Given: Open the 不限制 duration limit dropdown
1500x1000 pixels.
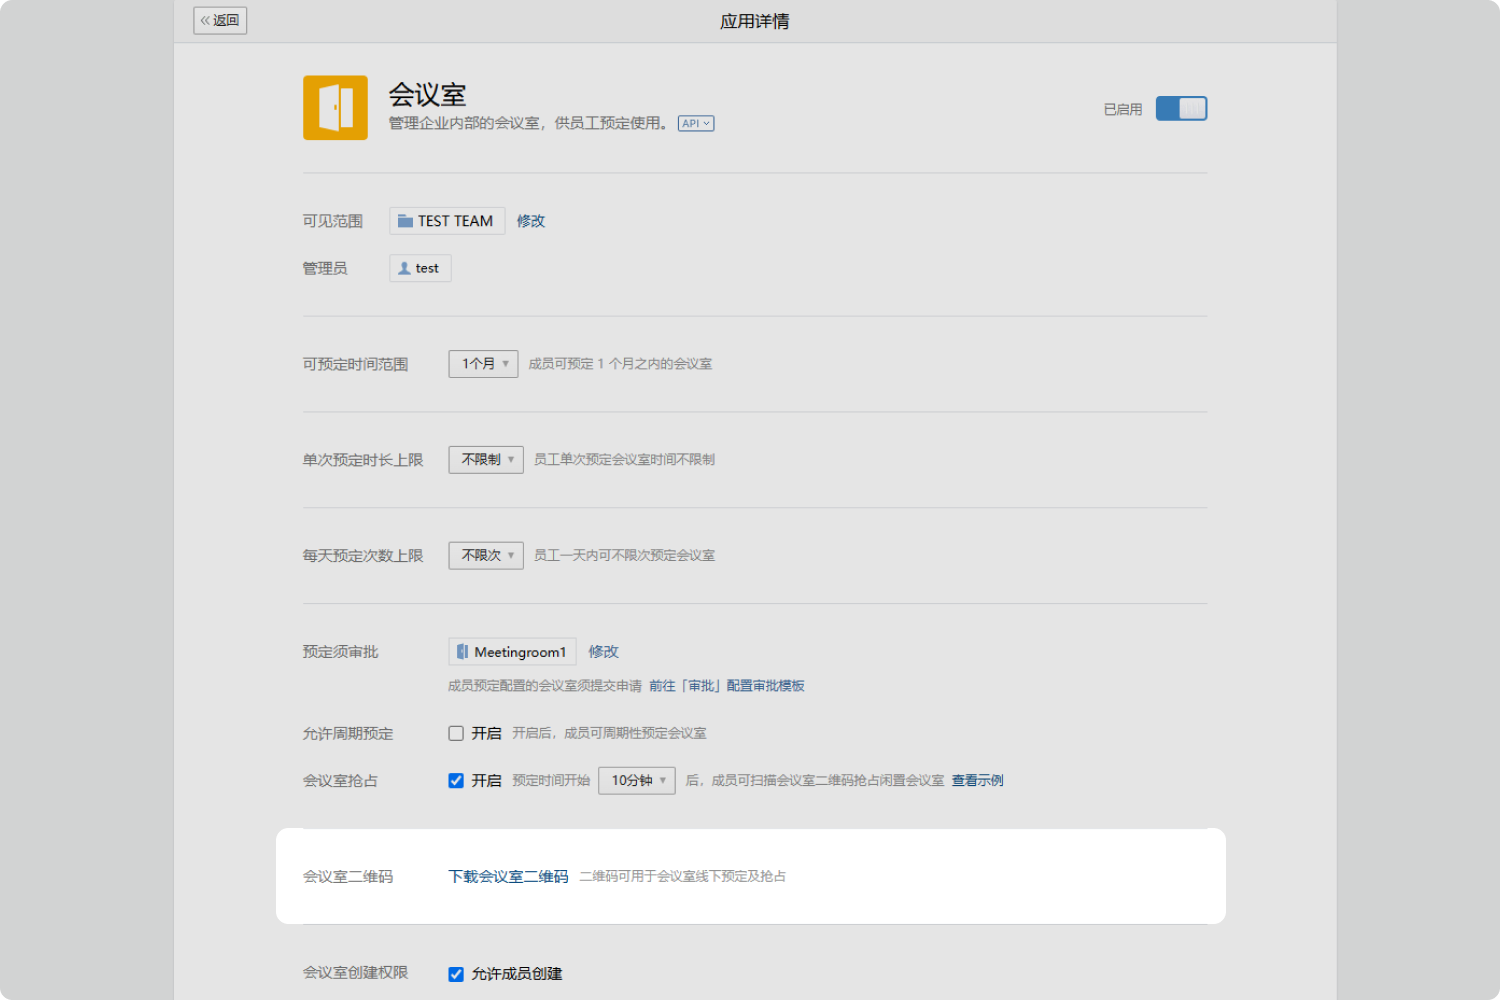Looking at the screenshot, I should click(486, 460).
